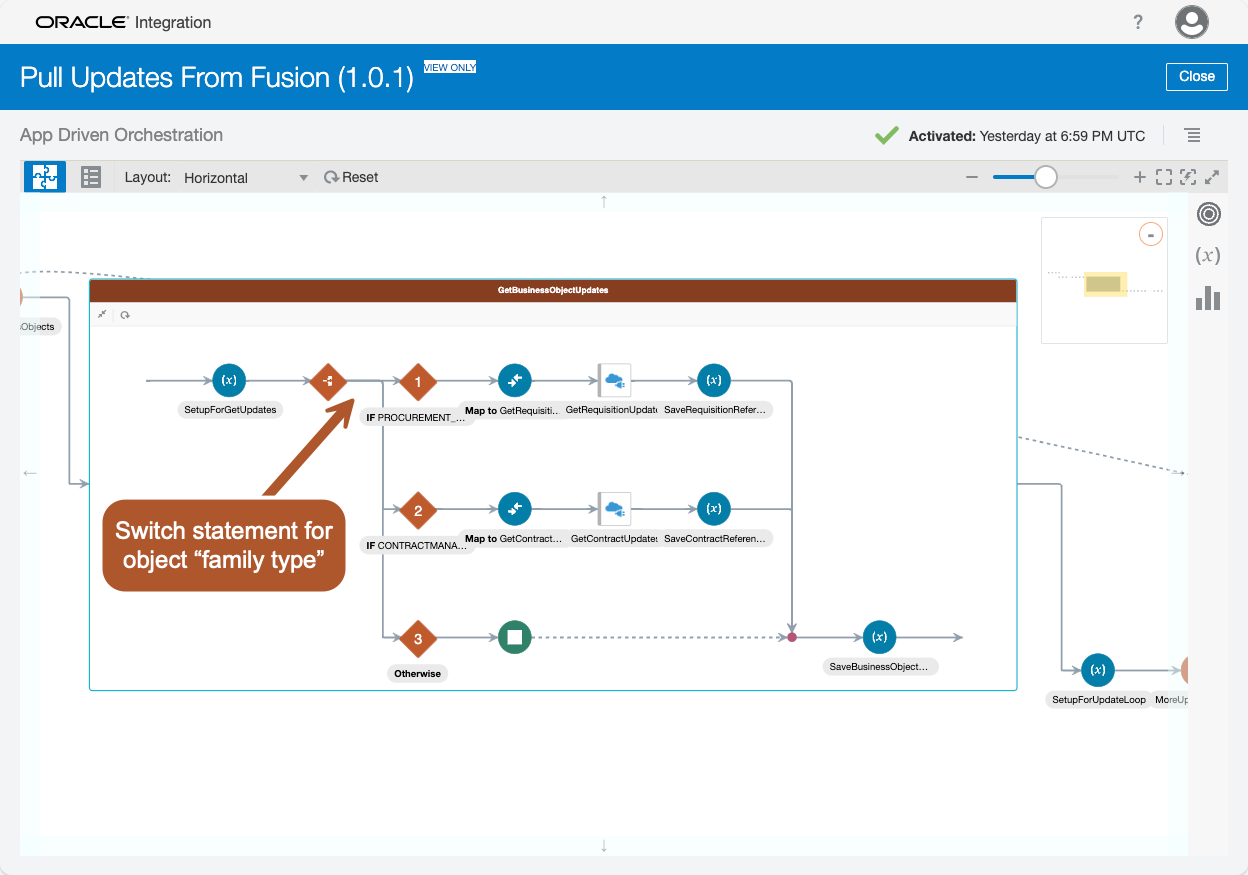Open global variables (x) side panel

1208,255
